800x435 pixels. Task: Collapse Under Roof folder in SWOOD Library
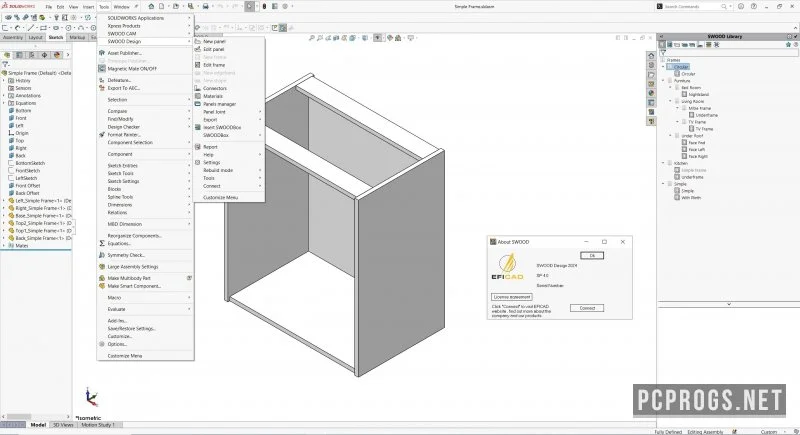pyautogui.click(x=670, y=136)
